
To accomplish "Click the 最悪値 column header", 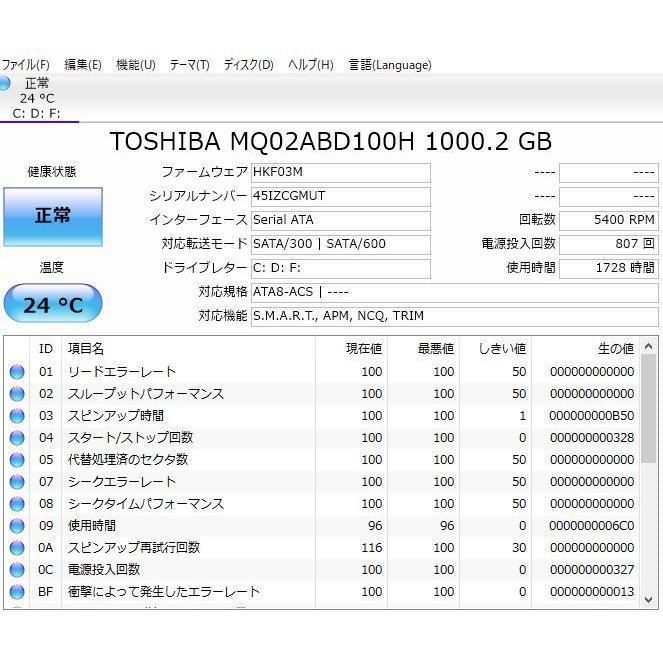I will pos(424,349).
